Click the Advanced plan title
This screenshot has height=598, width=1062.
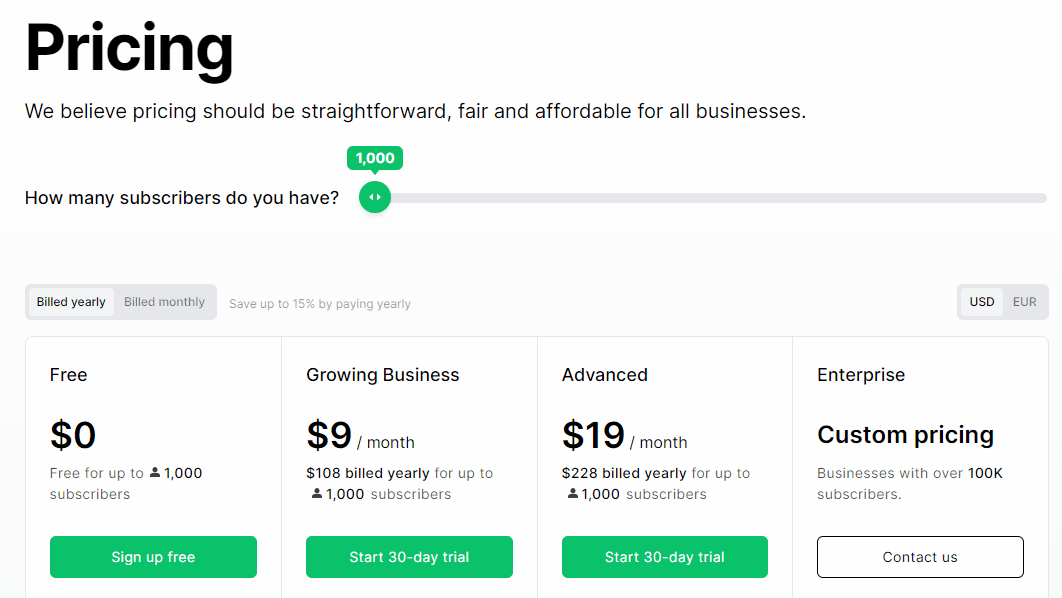click(x=604, y=375)
